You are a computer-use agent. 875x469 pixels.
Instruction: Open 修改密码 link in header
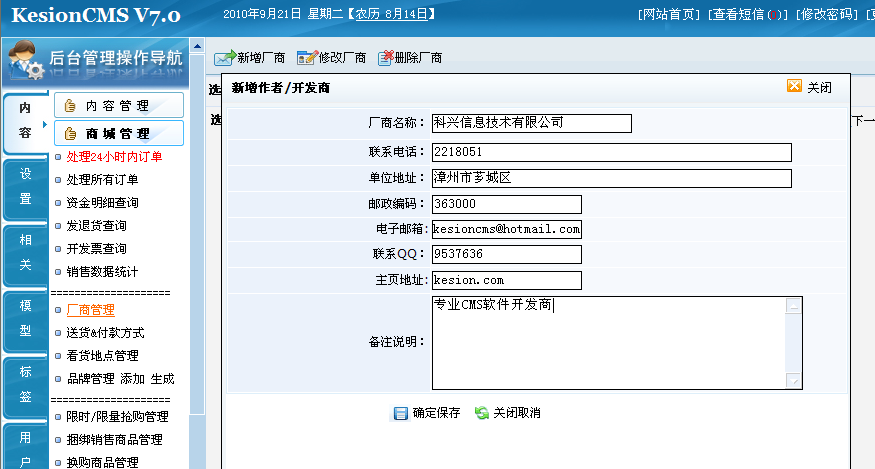(x=827, y=15)
